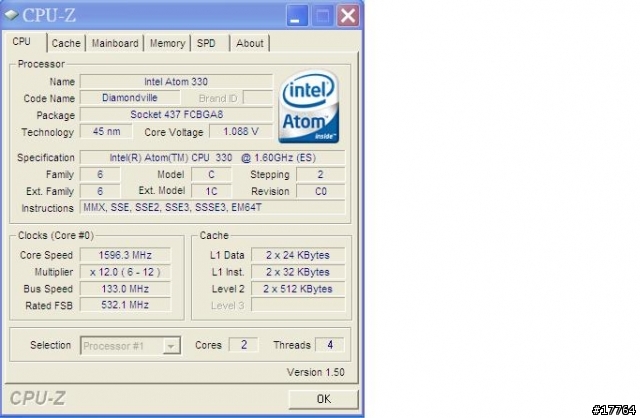
Task: Click the OK button
Action: [x=324, y=399]
